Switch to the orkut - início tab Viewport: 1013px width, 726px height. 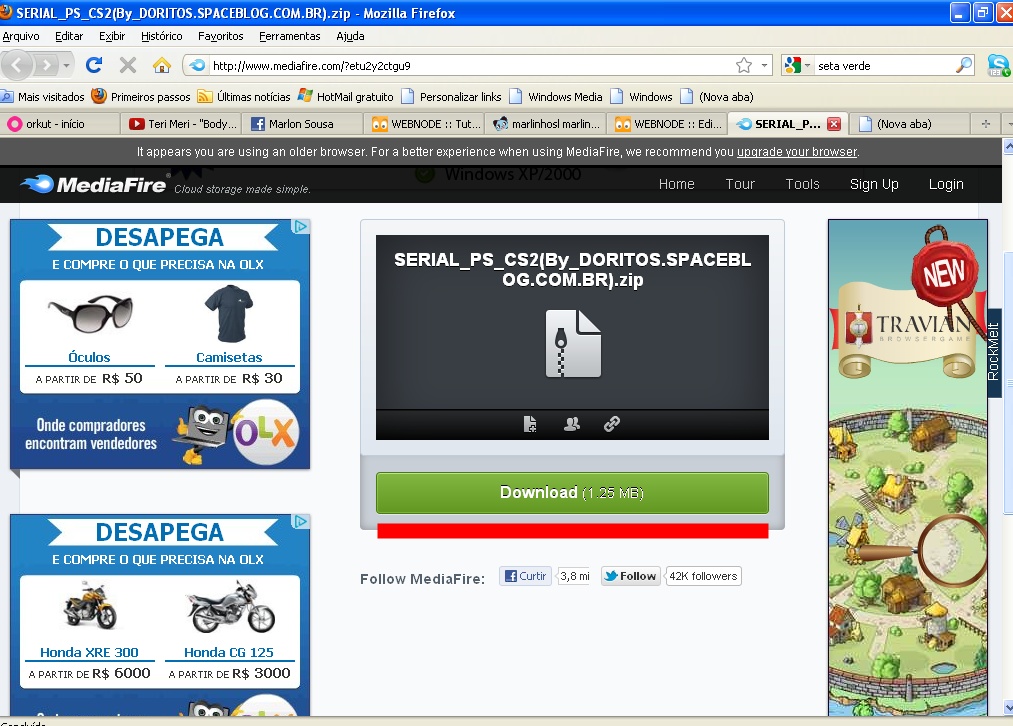click(x=60, y=124)
